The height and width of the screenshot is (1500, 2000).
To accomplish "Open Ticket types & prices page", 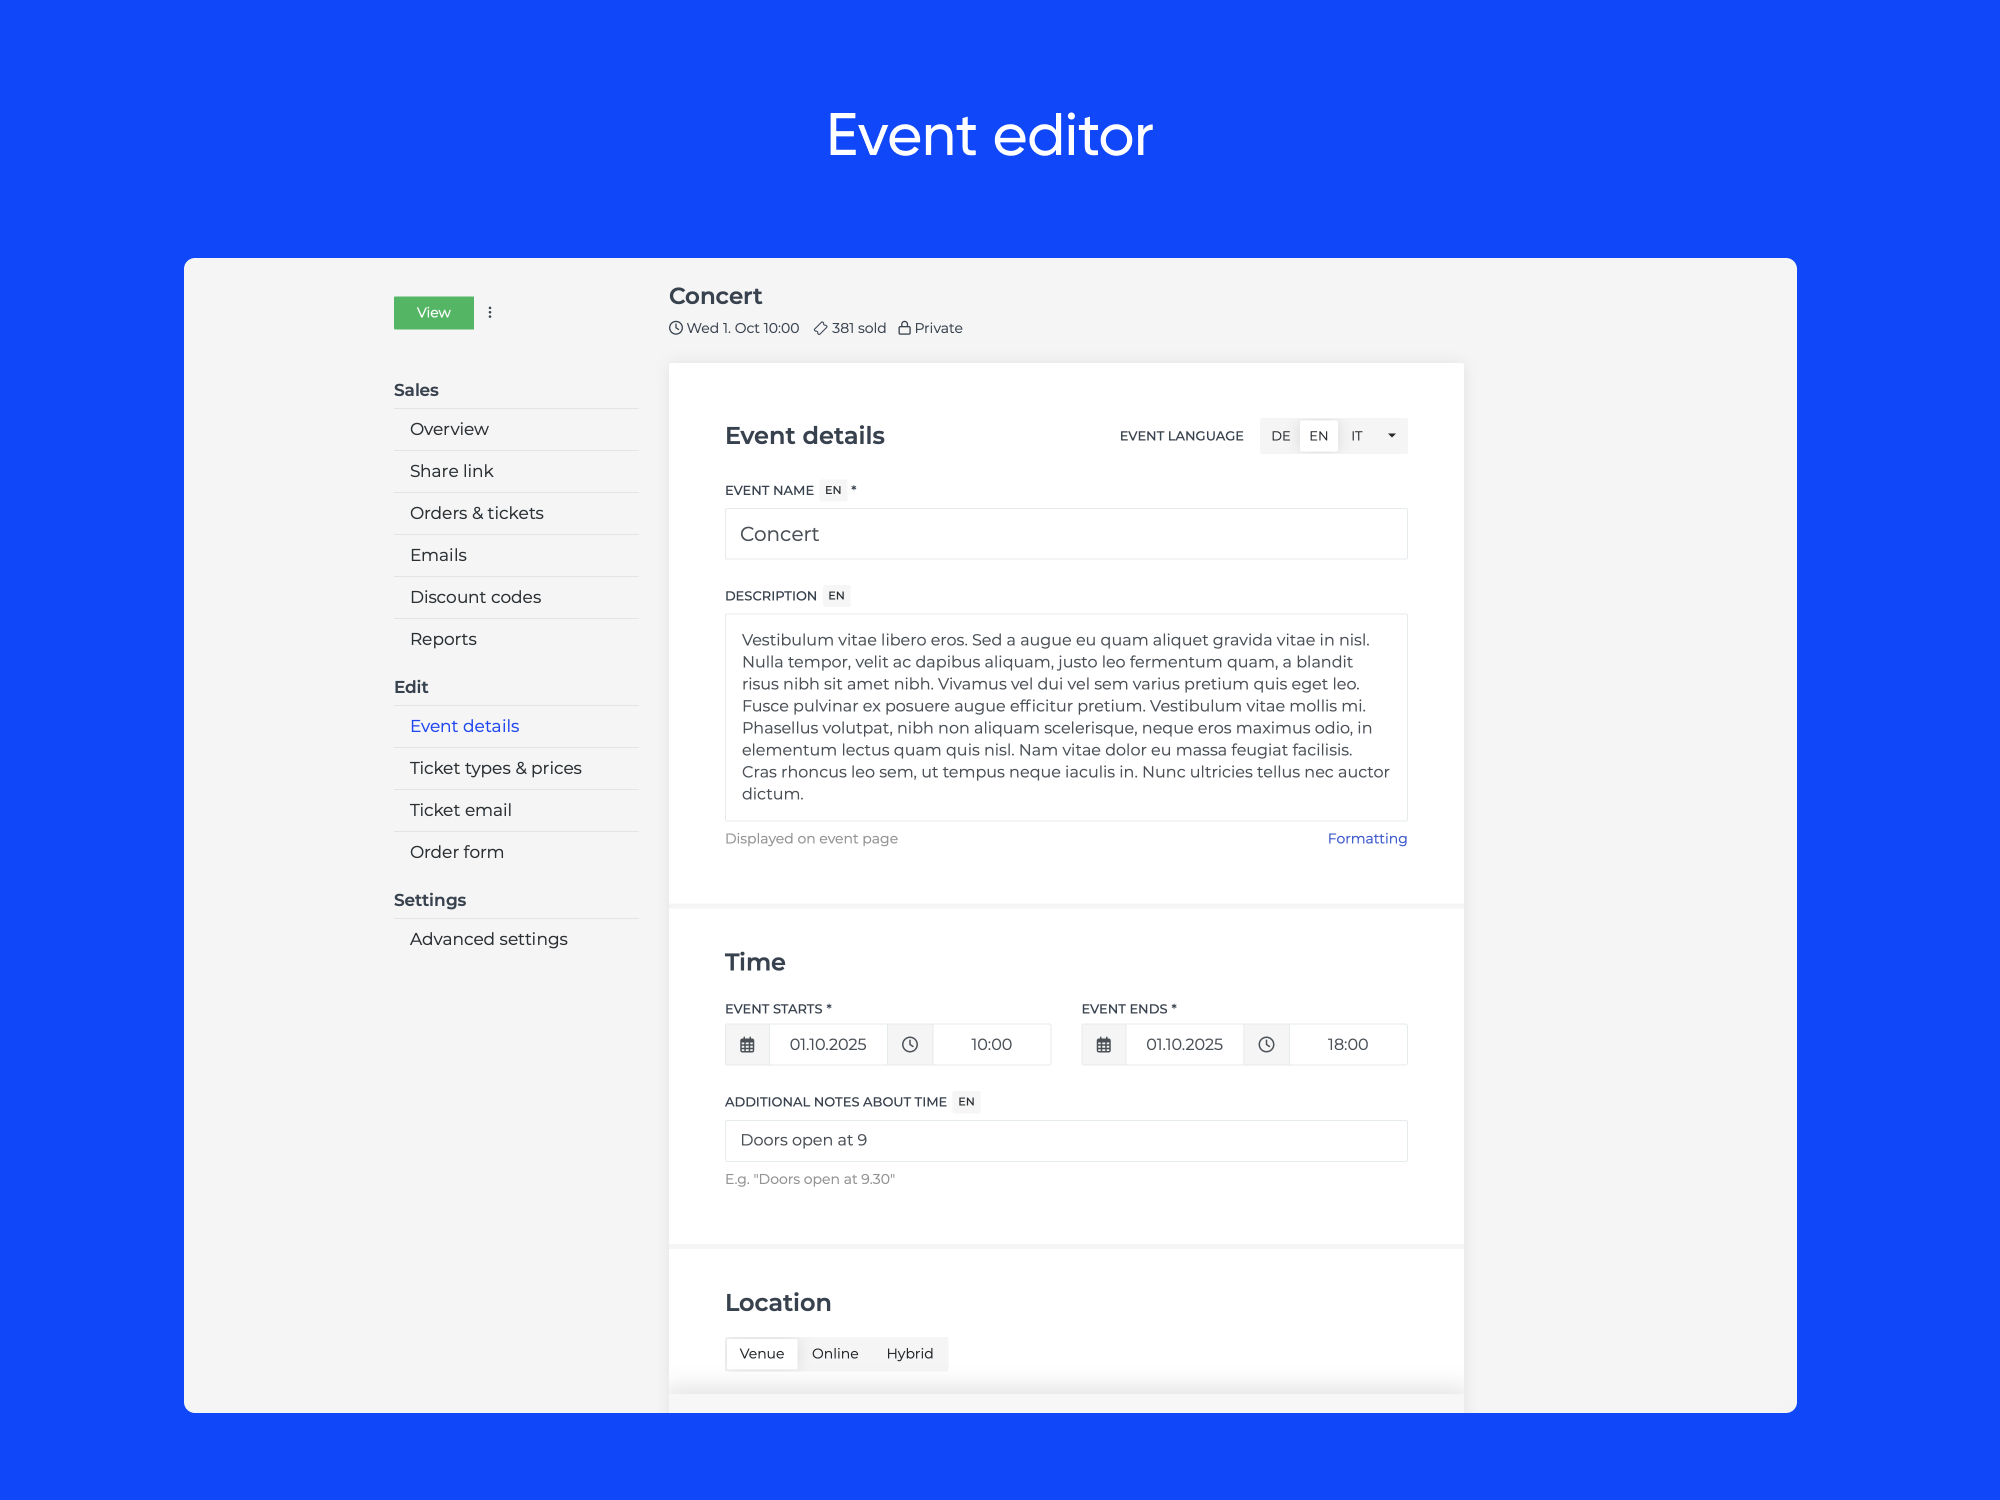I will tap(495, 768).
